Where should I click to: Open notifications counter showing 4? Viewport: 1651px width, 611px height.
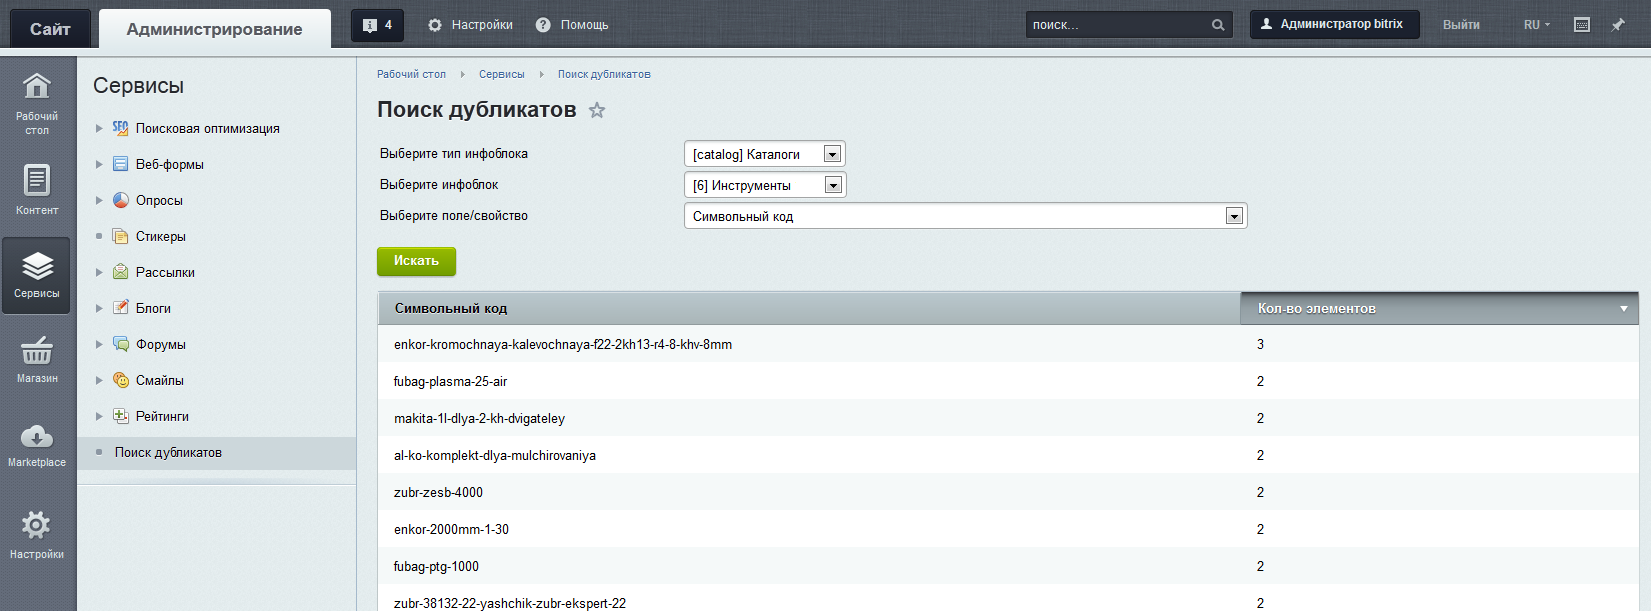(x=377, y=25)
